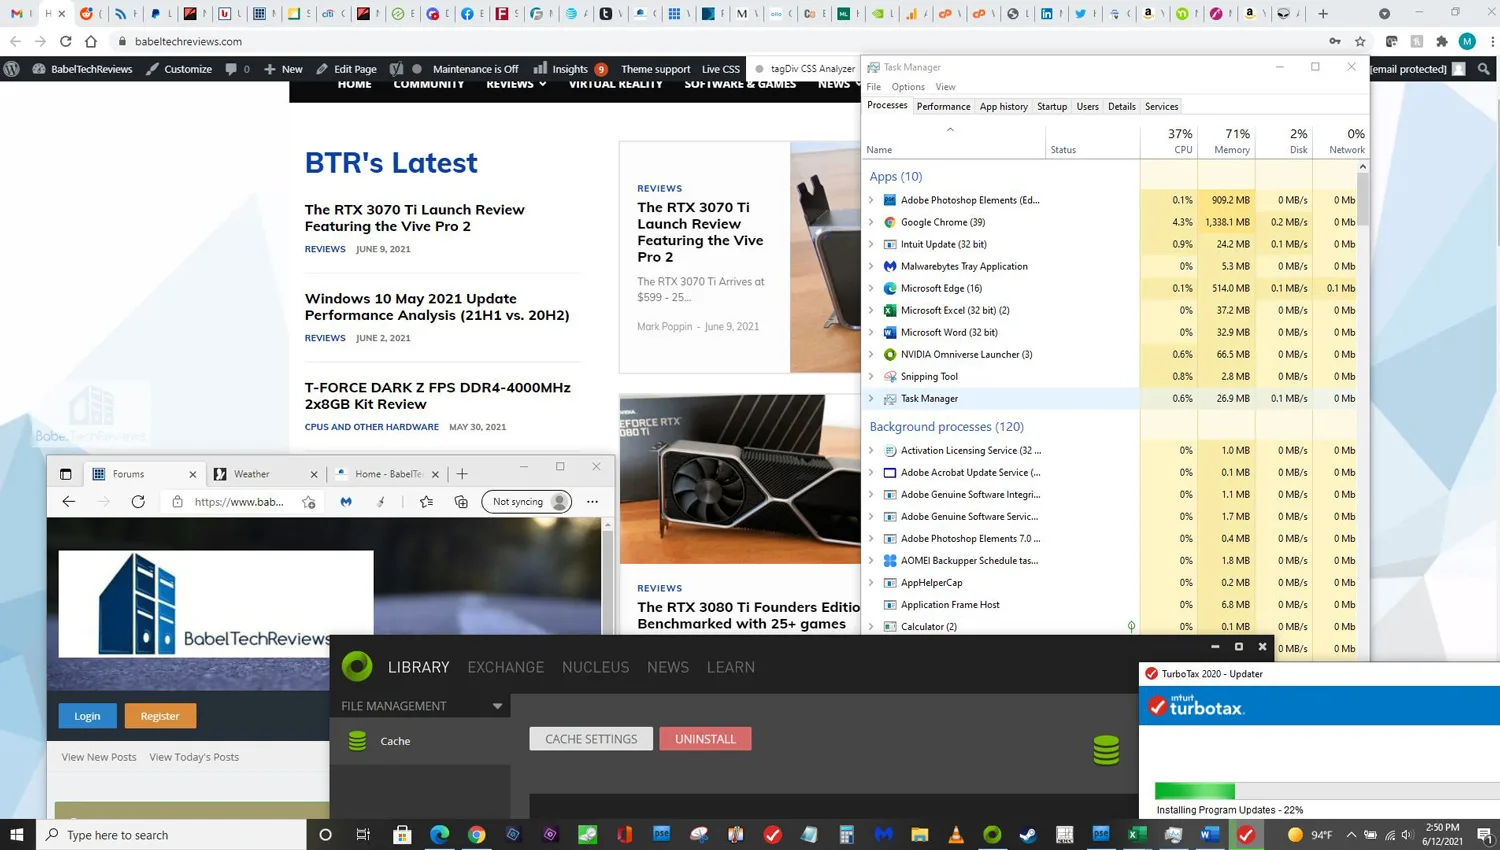Open Edge Collections icon
This screenshot has width=1500, height=850.
tap(461, 502)
